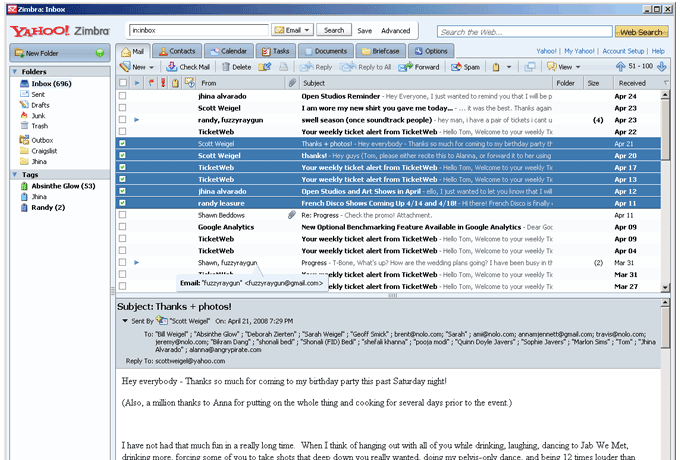This screenshot has width=680, height=460.
Task: Open the attachment paperclip on Shawn Beddows row
Action: tap(292, 215)
